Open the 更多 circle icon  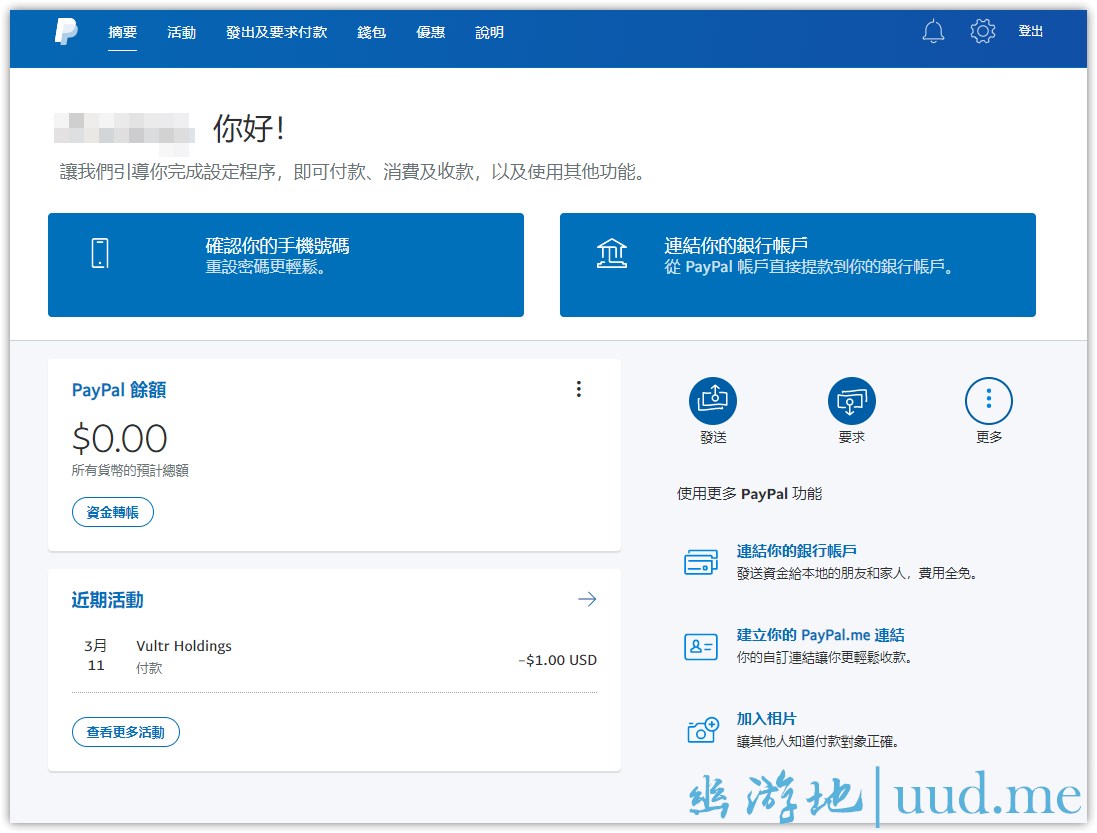988,402
